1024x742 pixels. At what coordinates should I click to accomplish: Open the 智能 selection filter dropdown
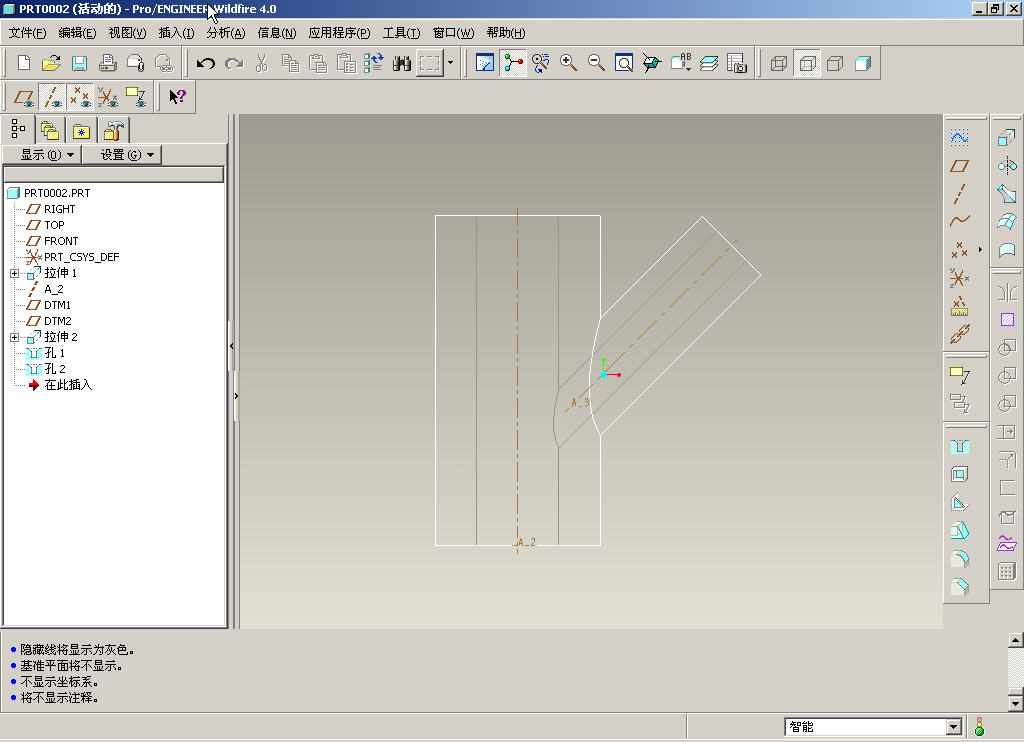coord(953,727)
